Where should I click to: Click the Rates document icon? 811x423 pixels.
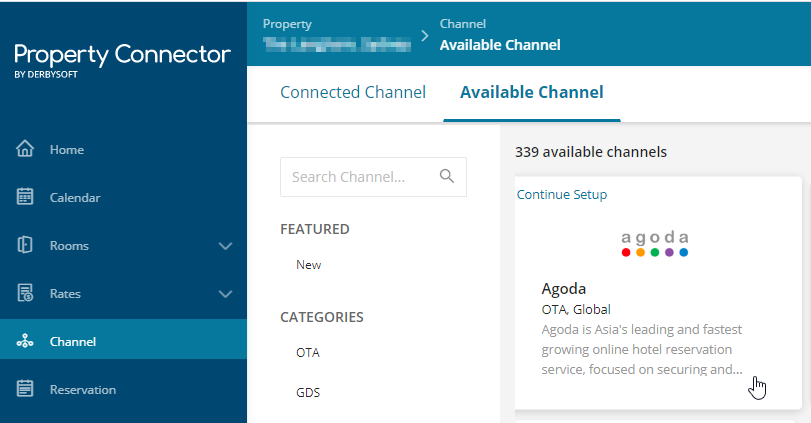click(25, 293)
